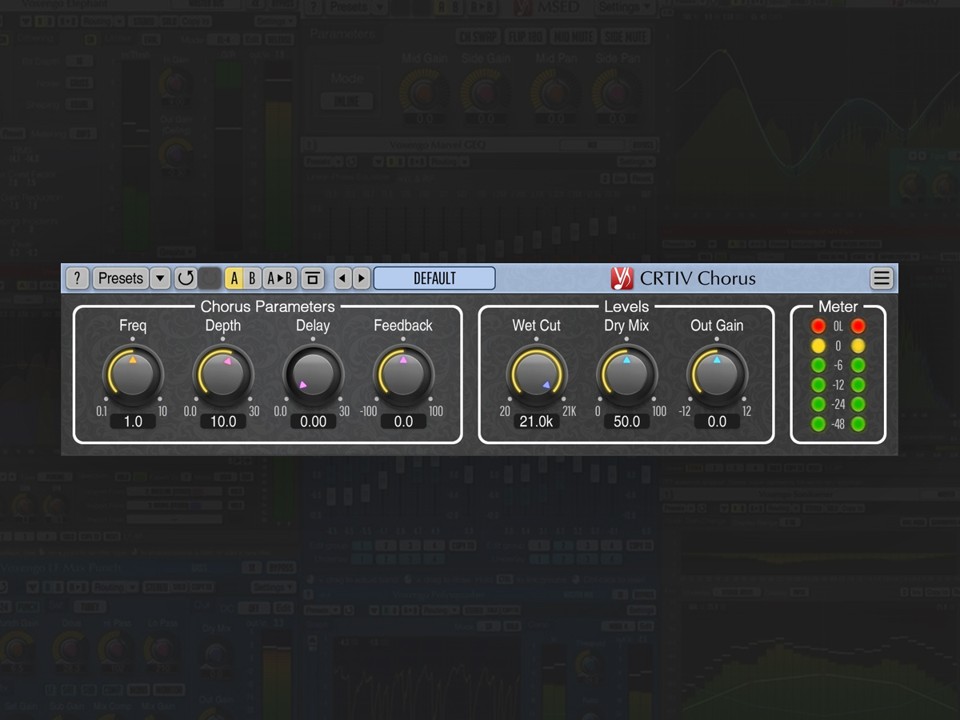
Task: Click the greyed-out redo button
Action: pyautogui.click(x=209, y=279)
